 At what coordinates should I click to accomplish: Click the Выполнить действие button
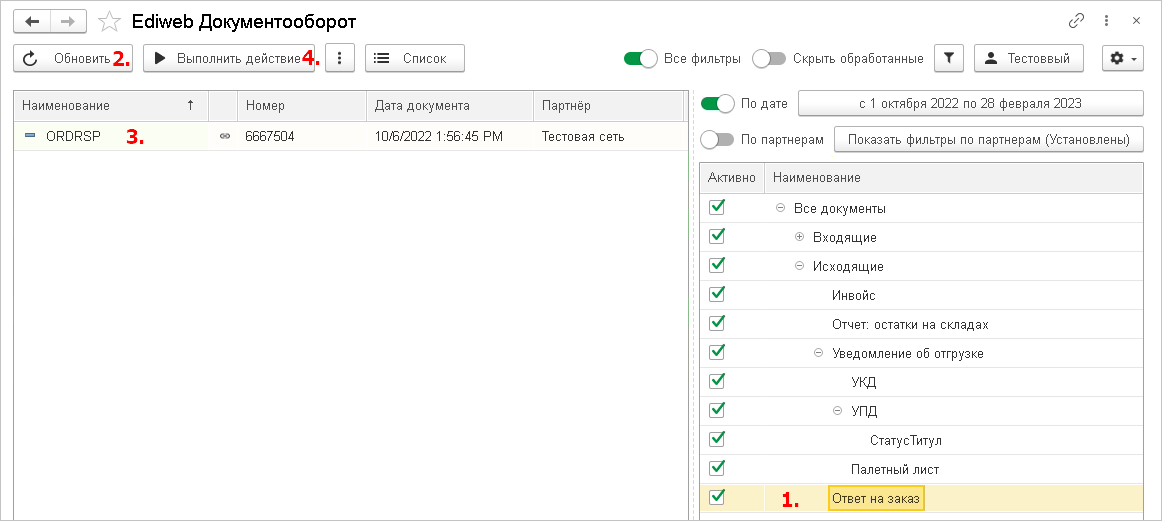(x=228, y=59)
